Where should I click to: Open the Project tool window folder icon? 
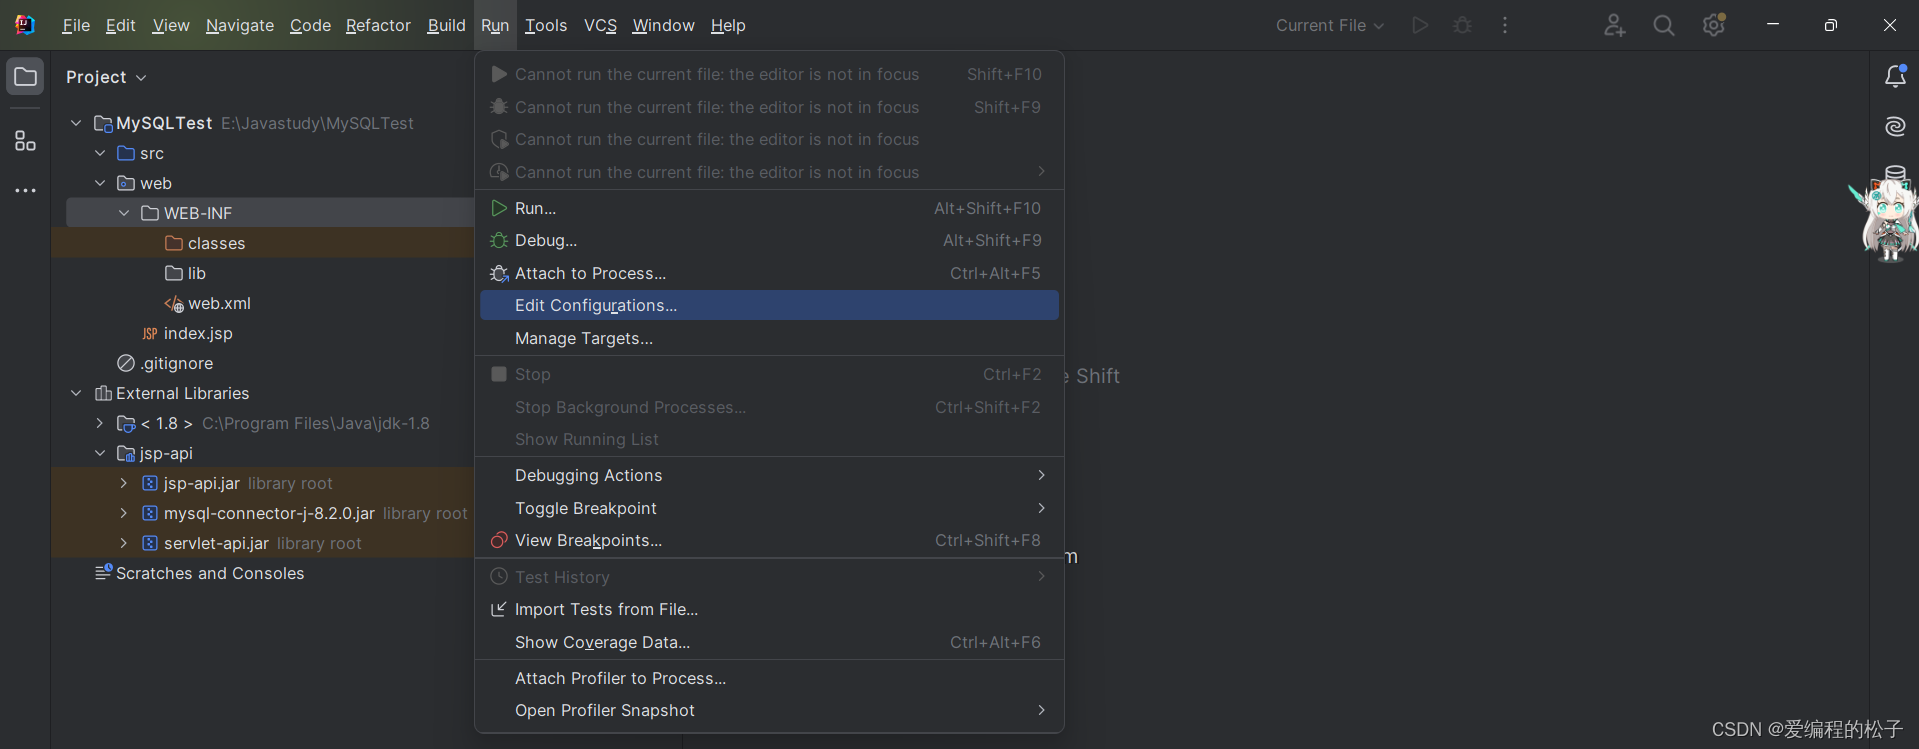(26, 77)
